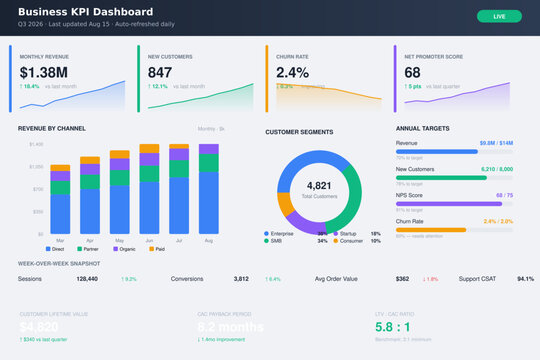Click the Sessions snapshot label
Screen dimensions: 540x360
(30, 279)
